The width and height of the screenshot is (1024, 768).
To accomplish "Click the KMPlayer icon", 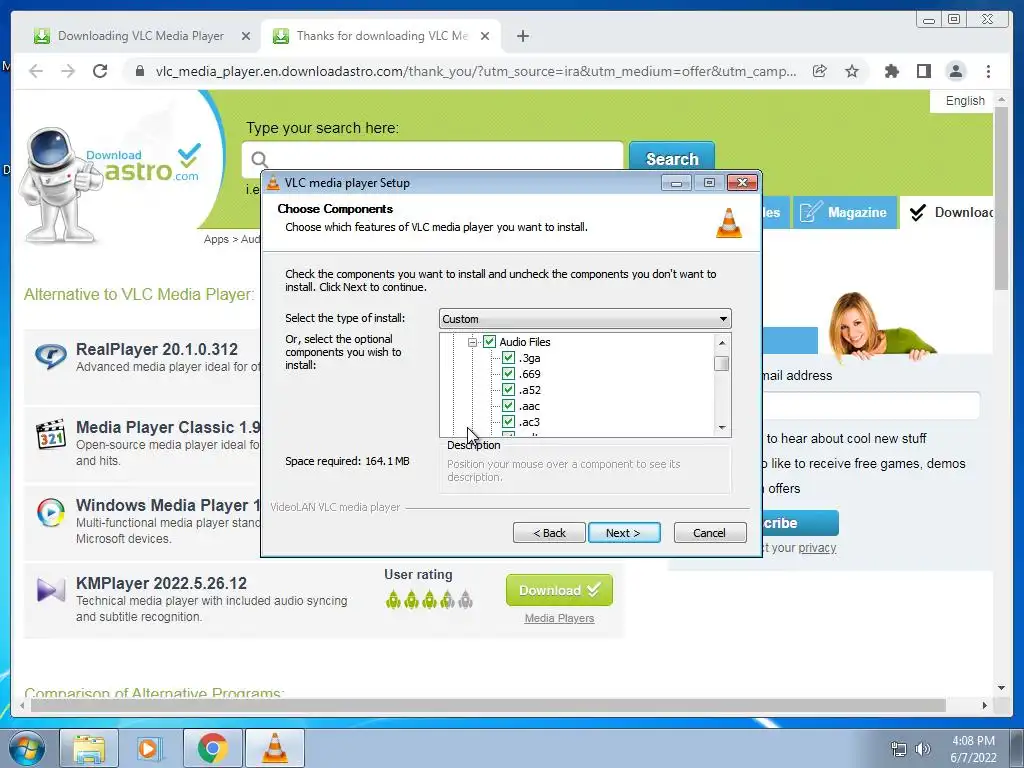I will tap(50, 590).
